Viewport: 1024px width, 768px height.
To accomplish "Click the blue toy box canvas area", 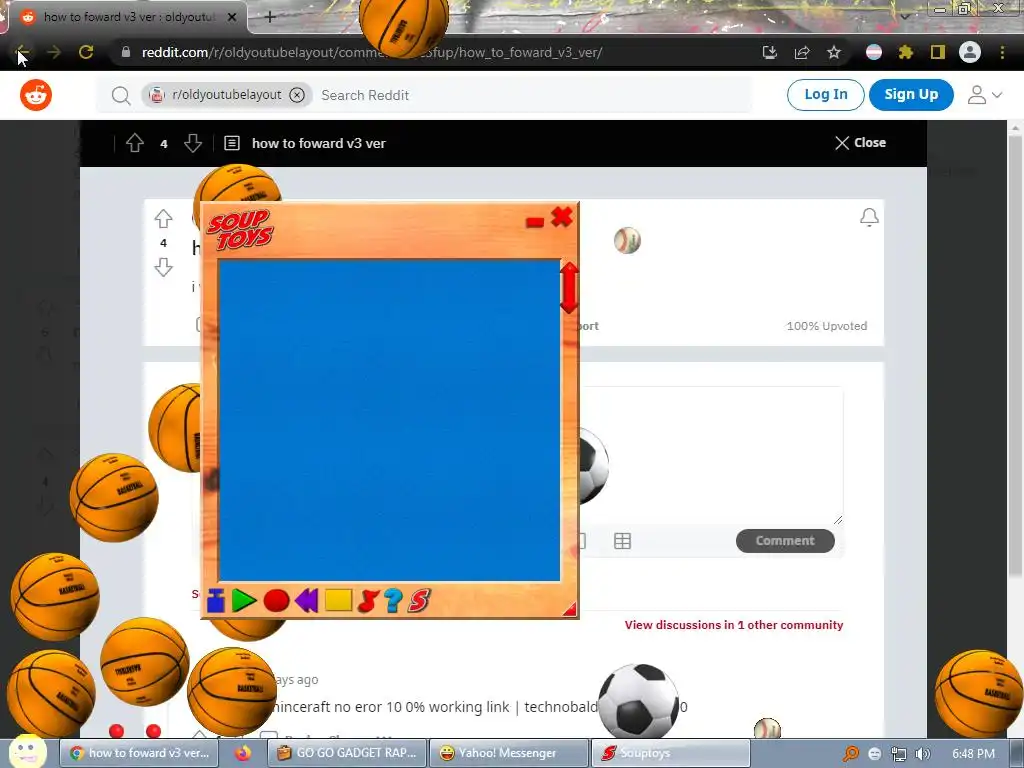I will click(389, 420).
